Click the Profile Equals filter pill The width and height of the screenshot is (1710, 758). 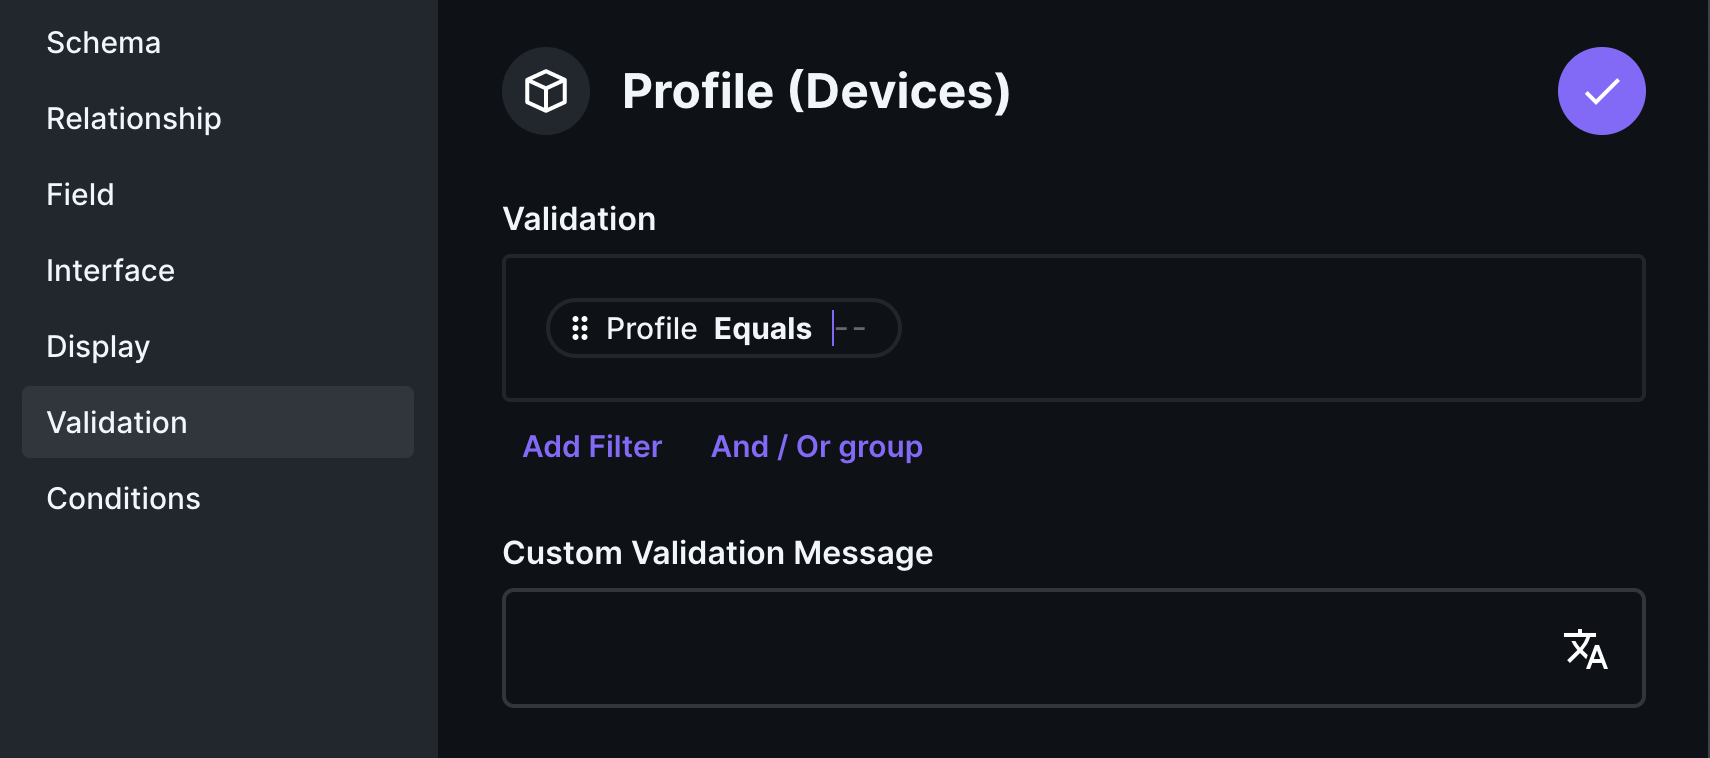(723, 328)
